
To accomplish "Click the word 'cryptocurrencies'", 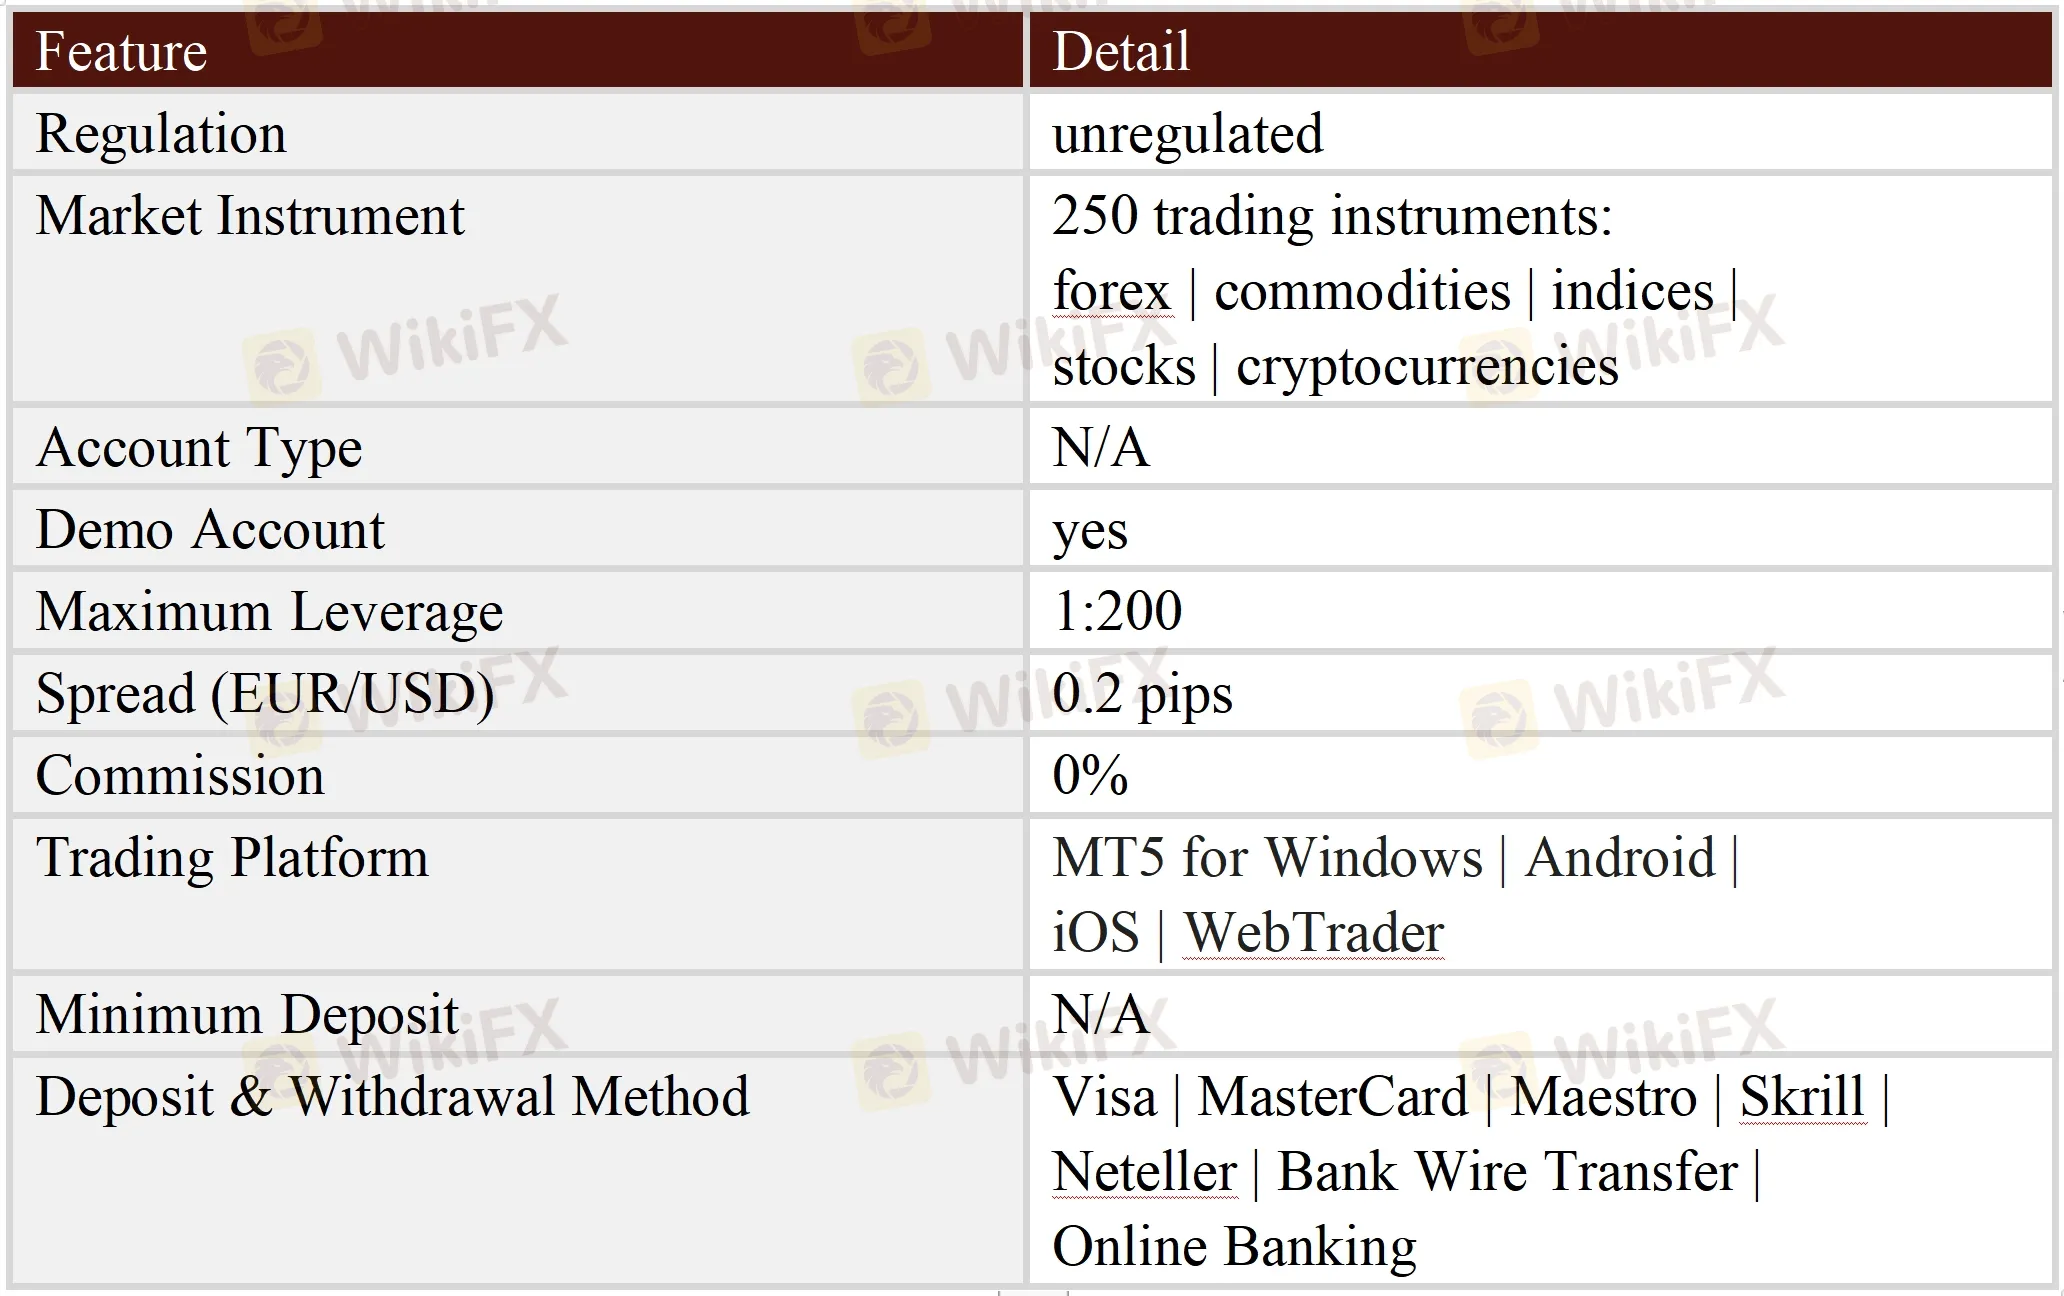I will pyautogui.click(x=1427, y=366).
